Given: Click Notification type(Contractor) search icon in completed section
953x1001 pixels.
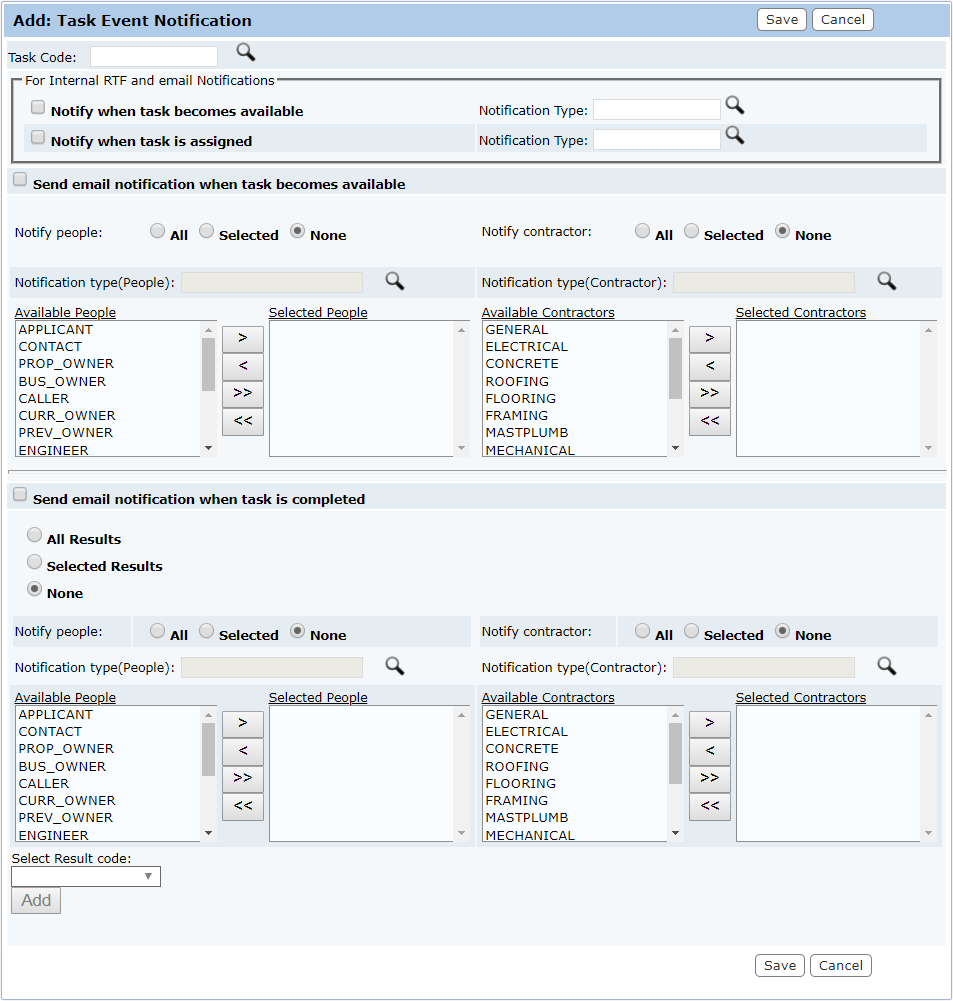Looking at the screenshot, I should (x=887, y=666).
